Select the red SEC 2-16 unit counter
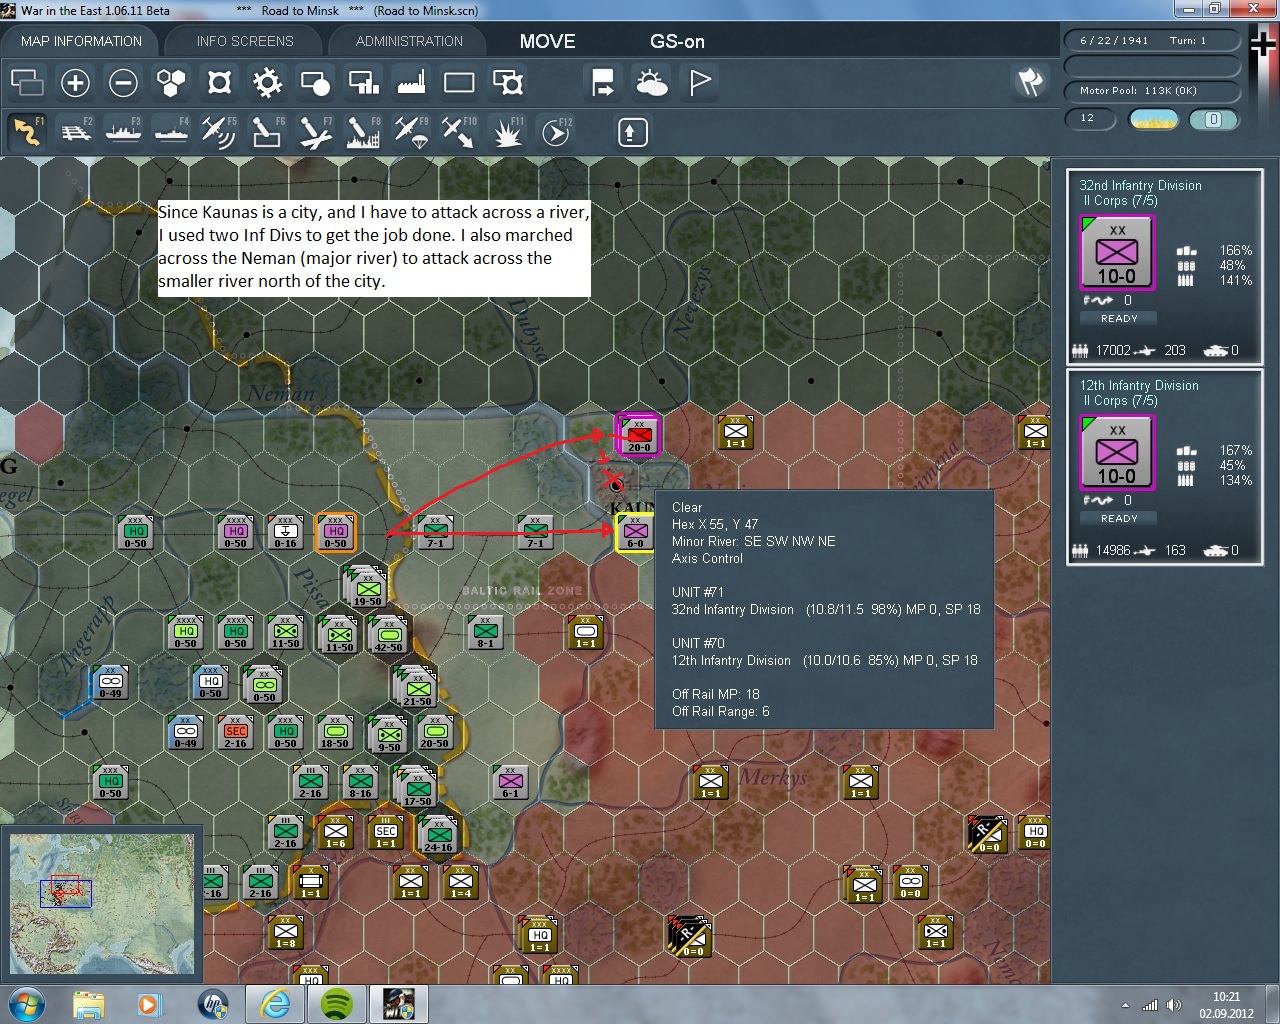Screen dimensions: 1280x1024 235,732
